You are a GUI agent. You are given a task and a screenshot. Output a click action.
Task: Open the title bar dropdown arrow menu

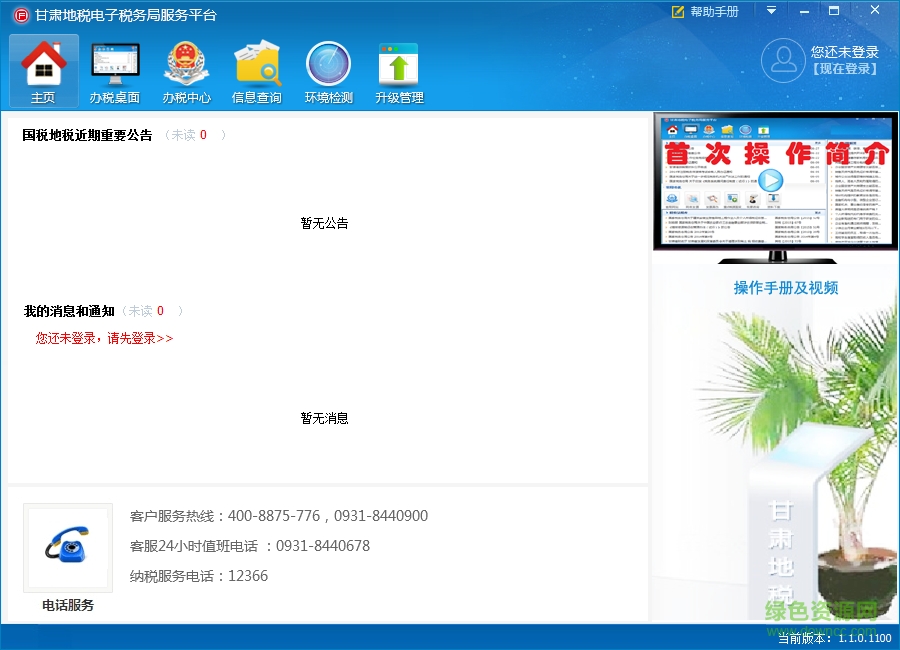770,12
